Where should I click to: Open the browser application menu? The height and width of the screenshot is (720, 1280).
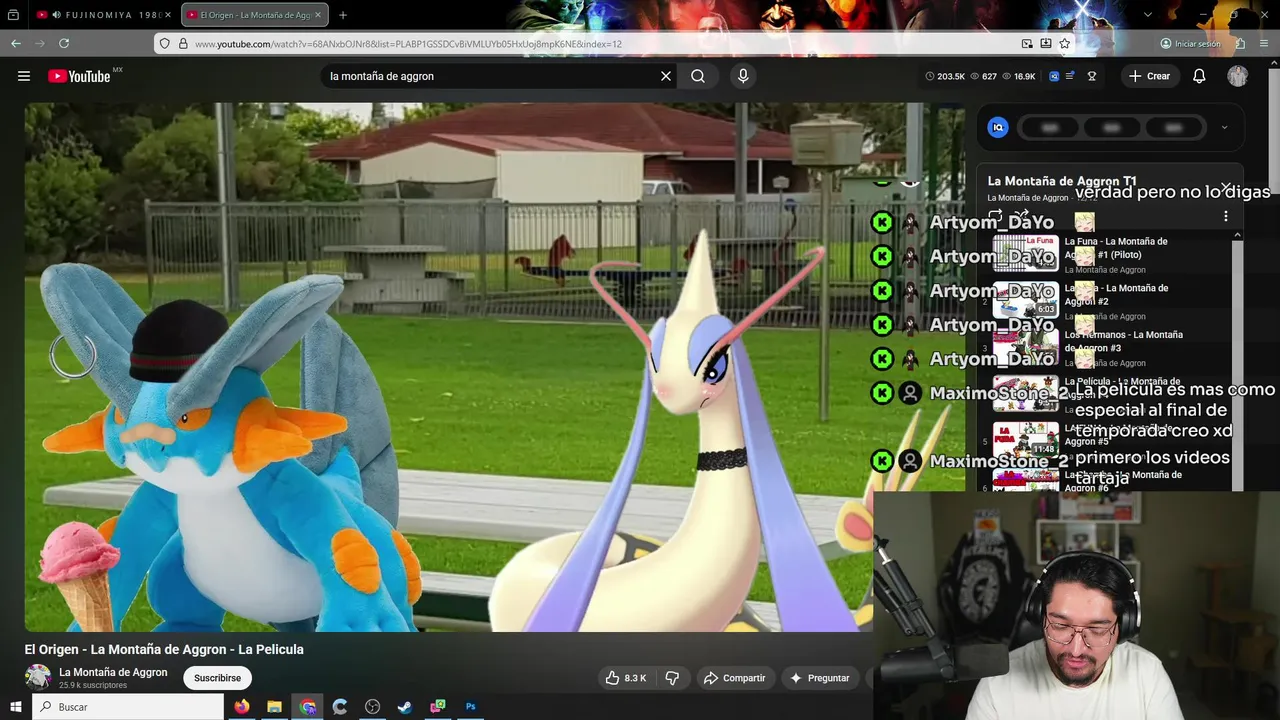[x=1264, y=44]
